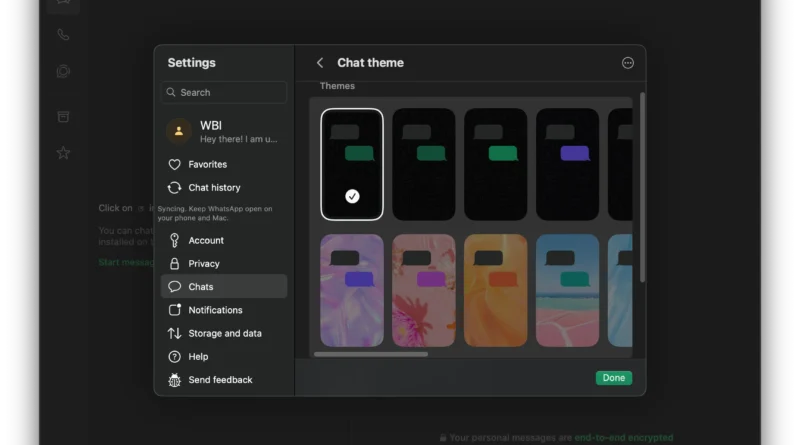Click the end-to-end encrypted link
The height and width of the screenshot is (445, 800).
click(623, 437)
